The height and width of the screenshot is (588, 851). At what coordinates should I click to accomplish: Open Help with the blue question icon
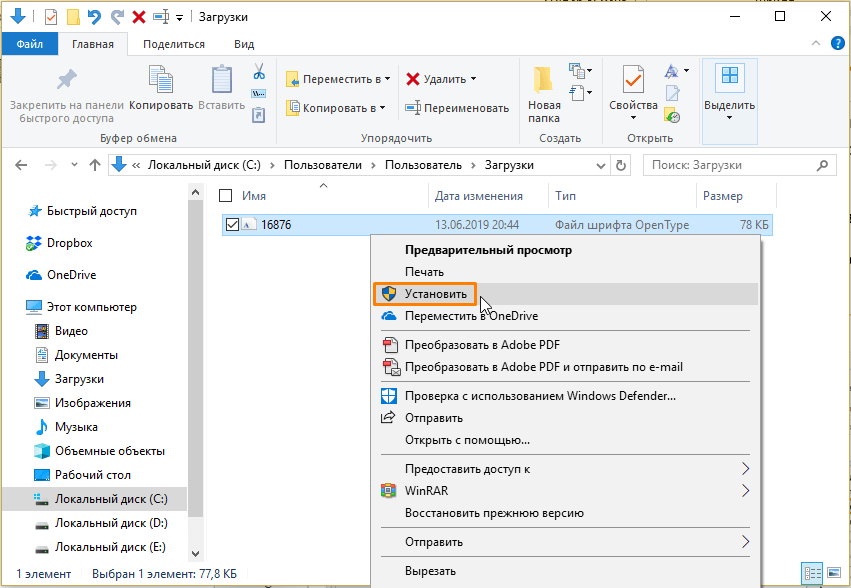[x=838, y=43]
